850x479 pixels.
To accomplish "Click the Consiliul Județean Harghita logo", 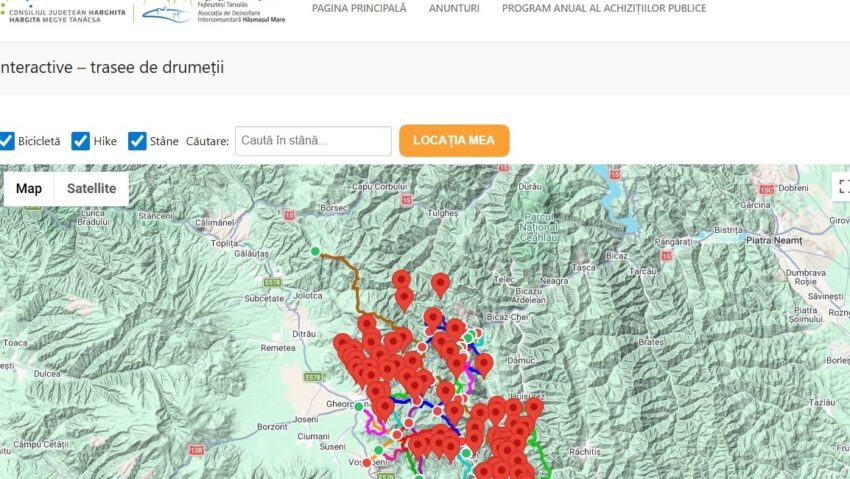I will [x=63, y=12].
